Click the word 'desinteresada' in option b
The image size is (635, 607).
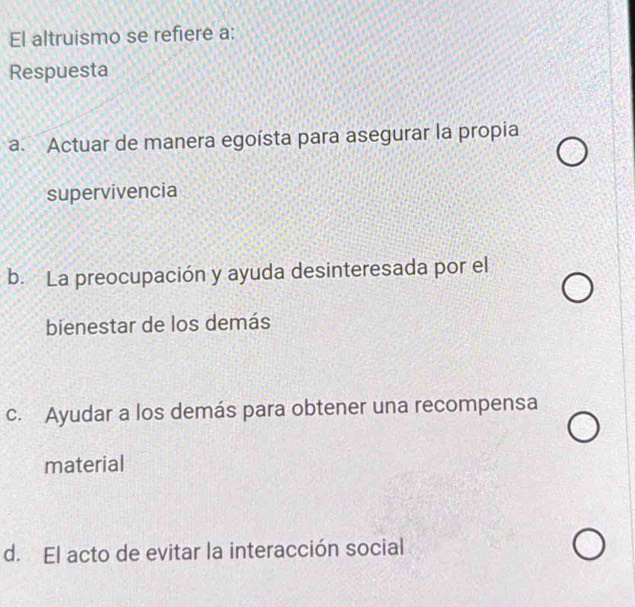[x=369, y=266]
